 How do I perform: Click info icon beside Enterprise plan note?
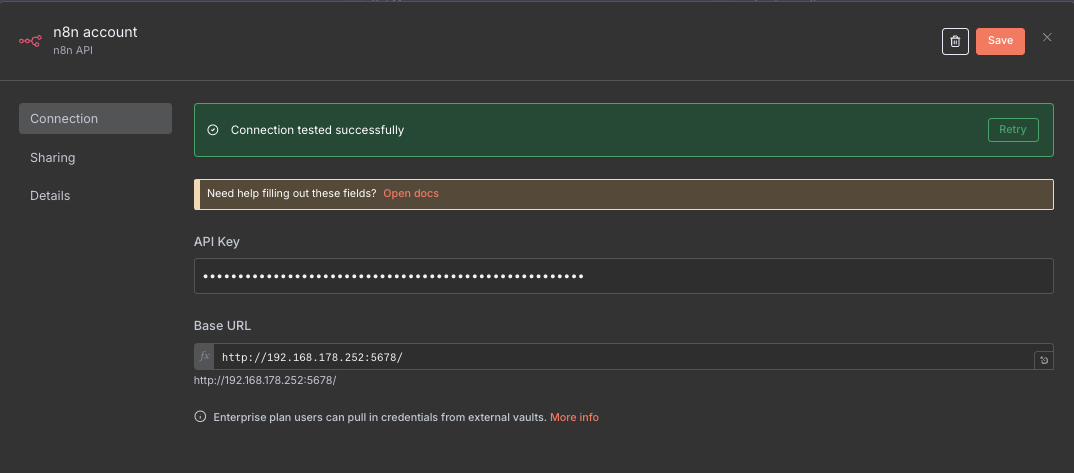[x=200, y=417]
